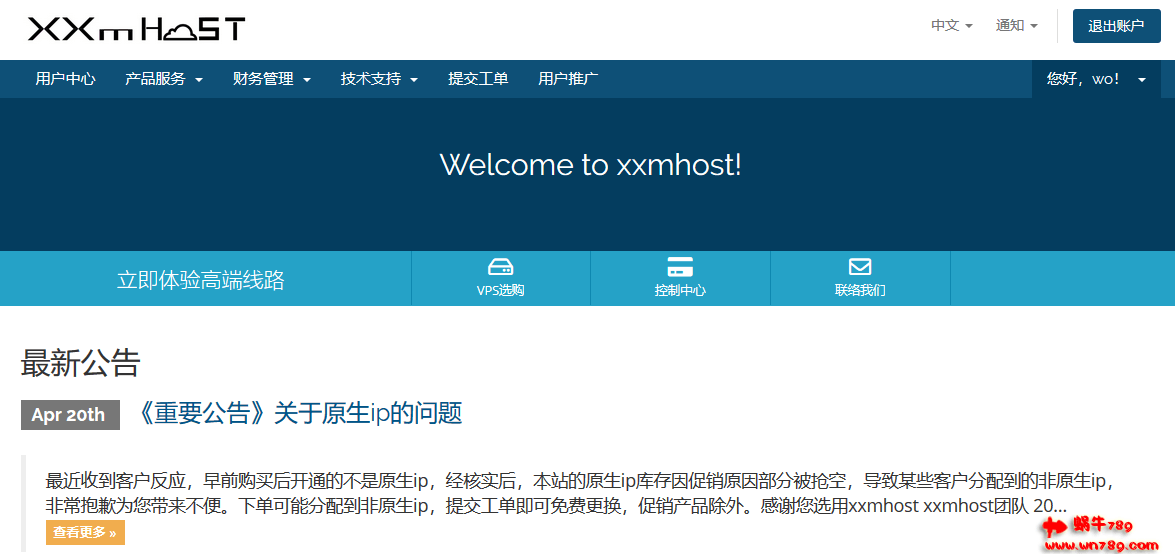Open the 《重要公告》关于原生ip的问题 announcement

pyautogui.click(x=298, y=414)
